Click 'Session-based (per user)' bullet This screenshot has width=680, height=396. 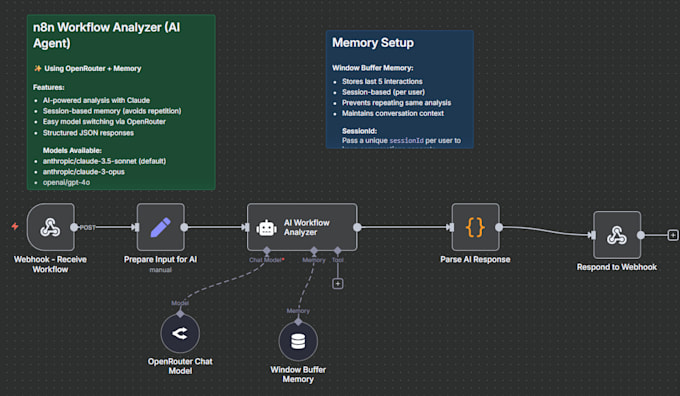click(x=383, y=92)
